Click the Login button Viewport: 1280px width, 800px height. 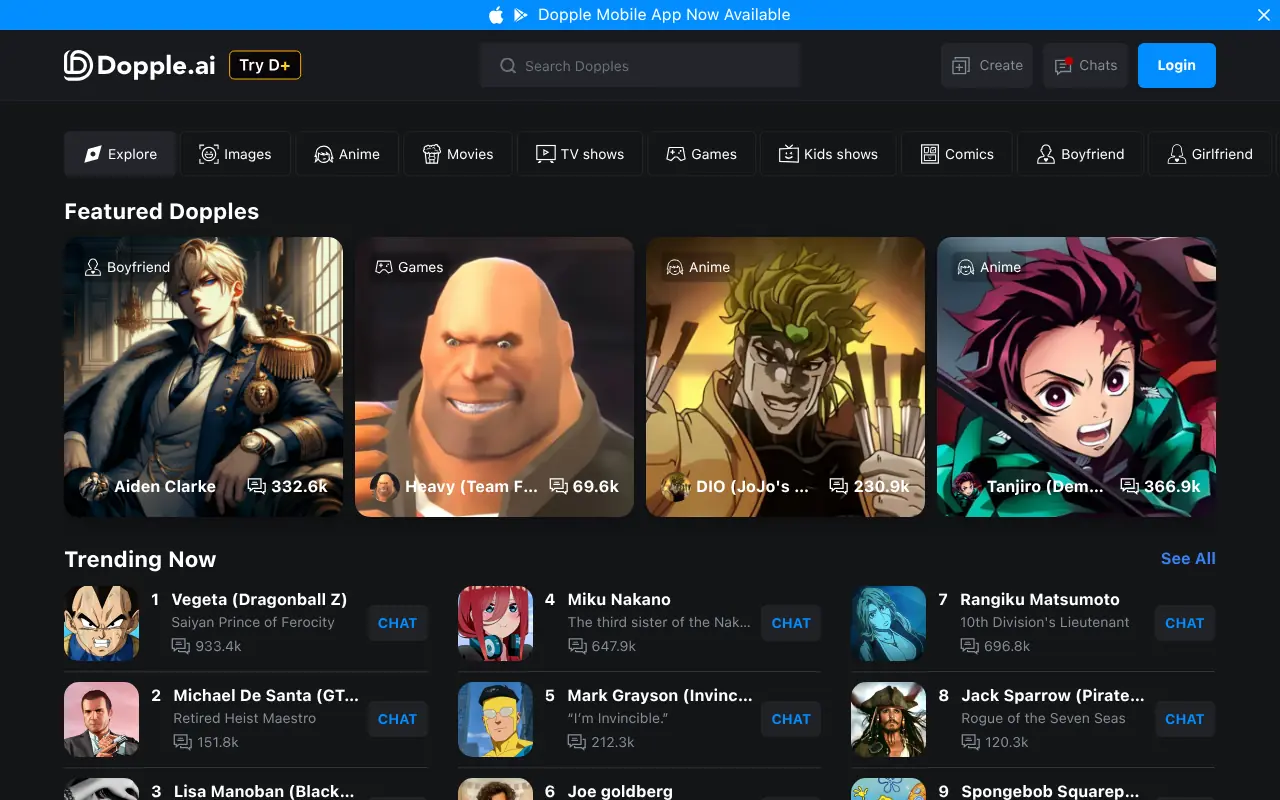(1176, 64)
